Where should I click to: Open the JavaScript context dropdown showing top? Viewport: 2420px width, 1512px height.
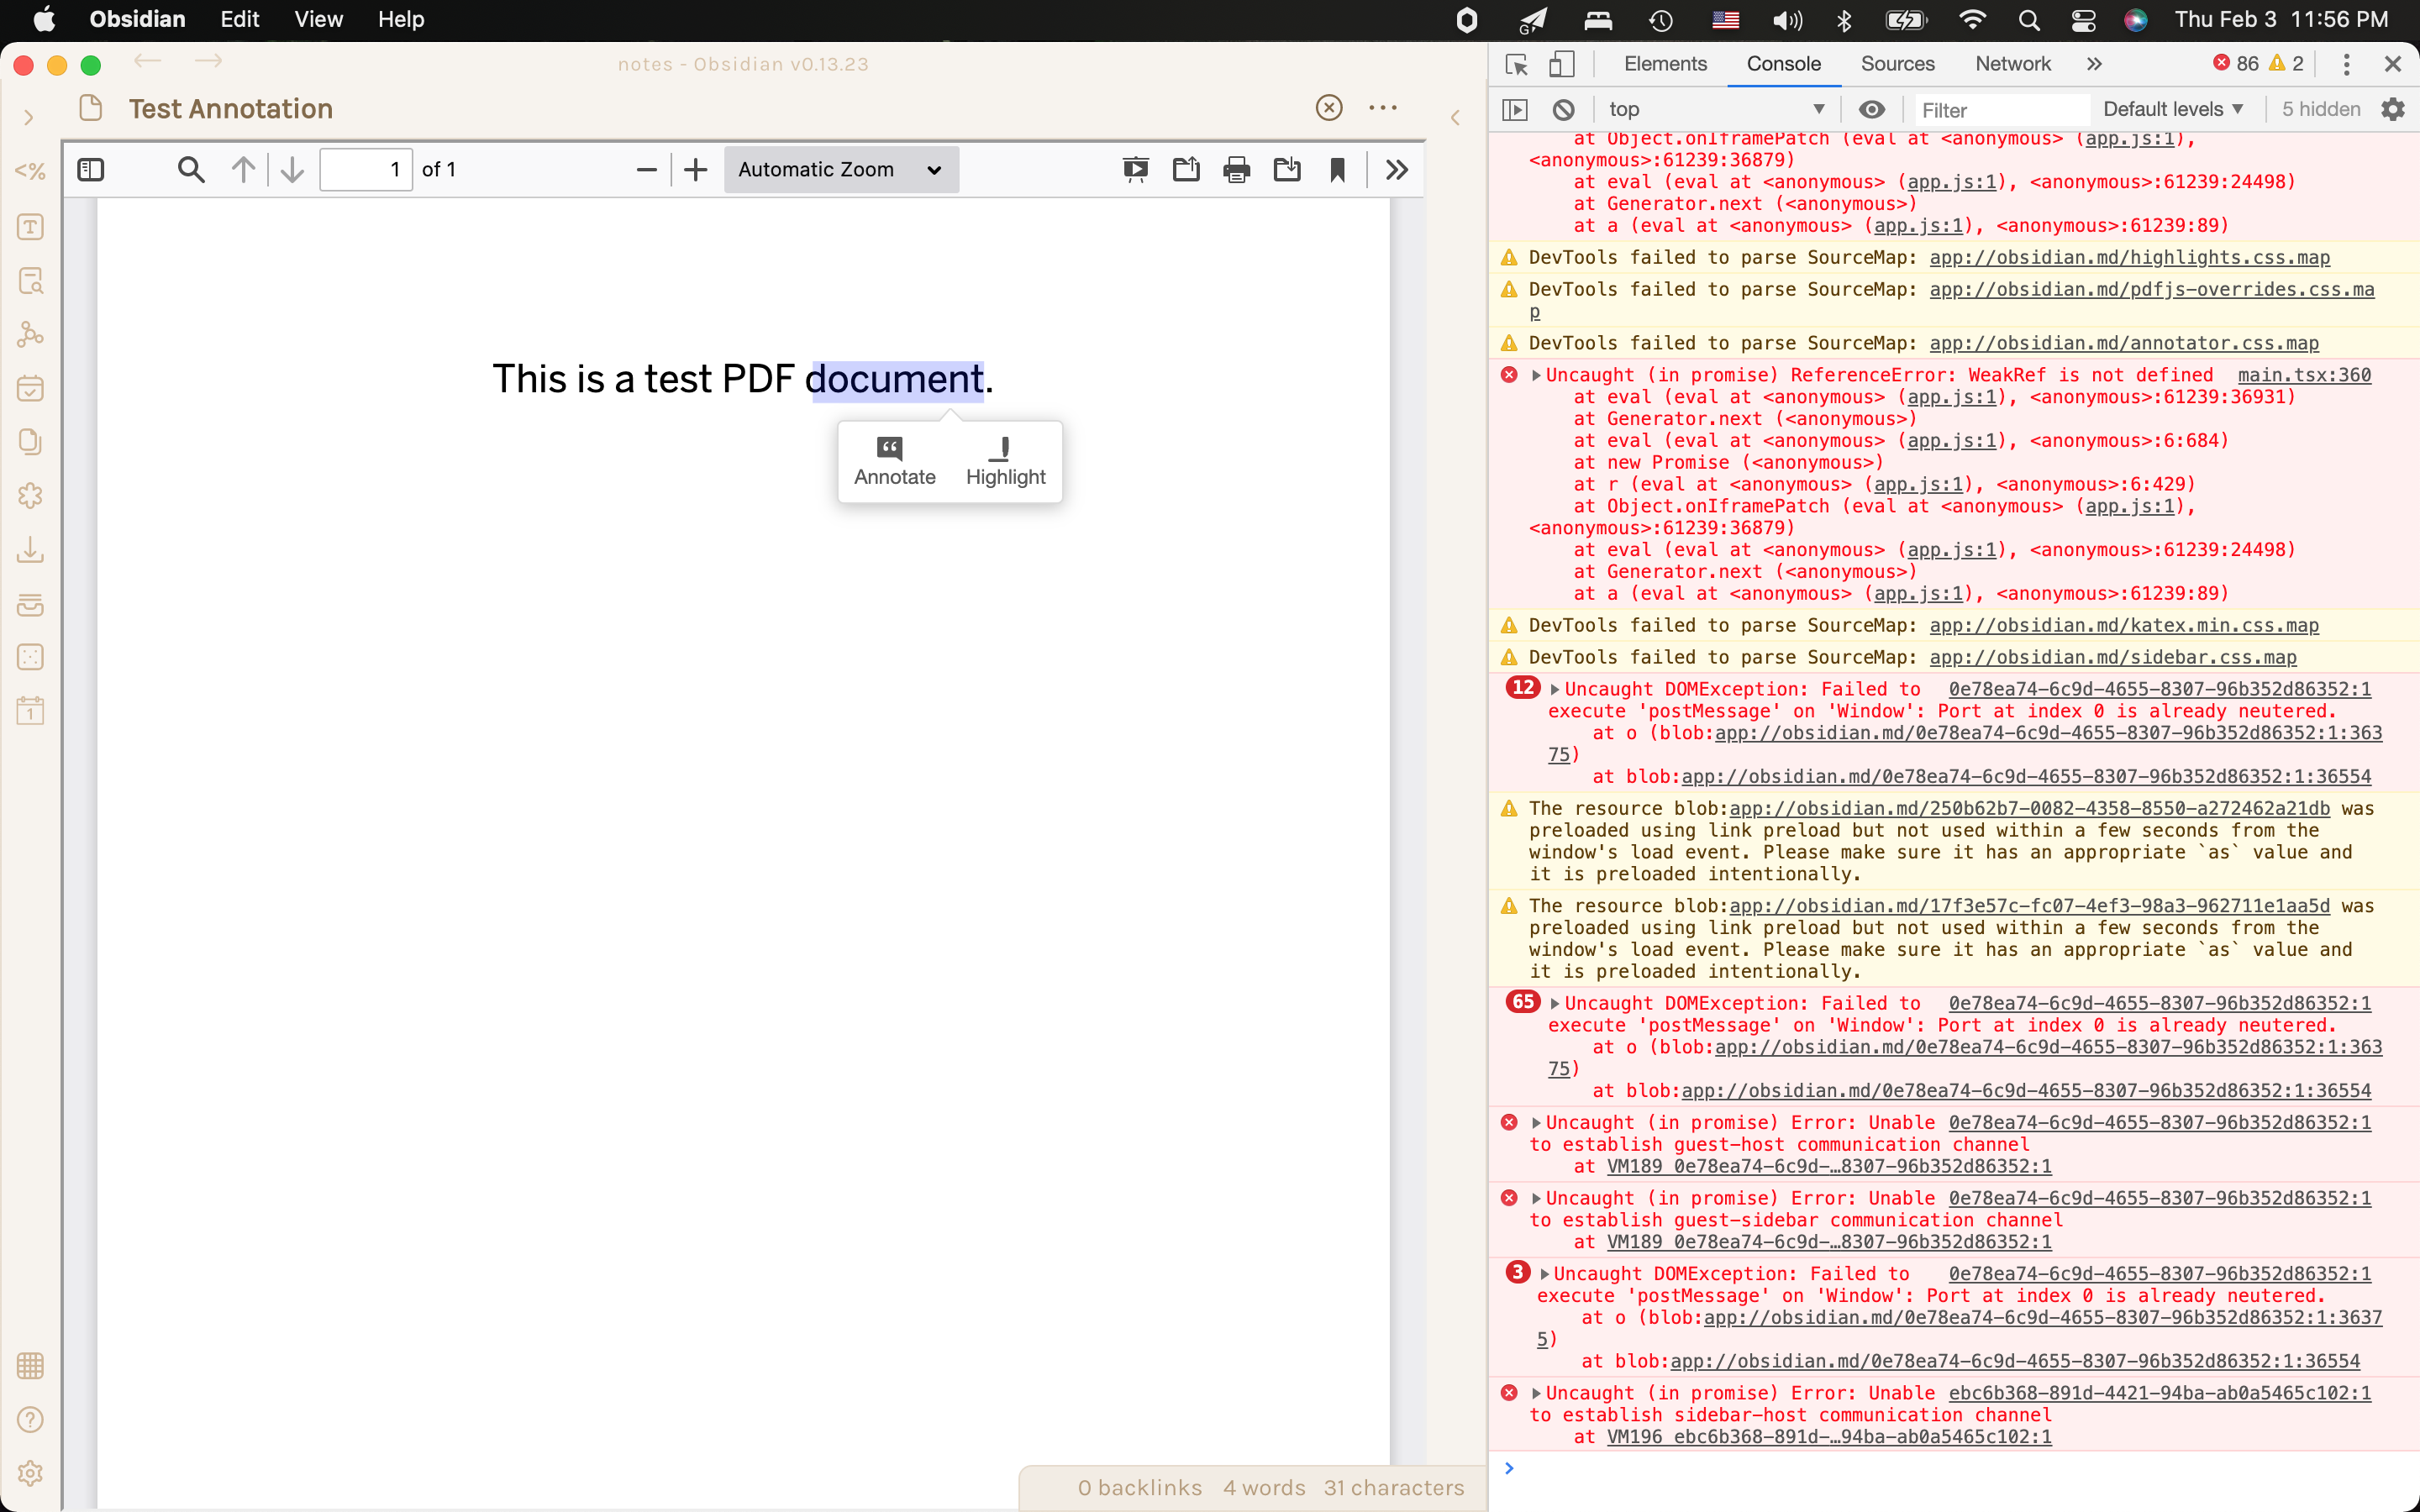click(1715, 109)
